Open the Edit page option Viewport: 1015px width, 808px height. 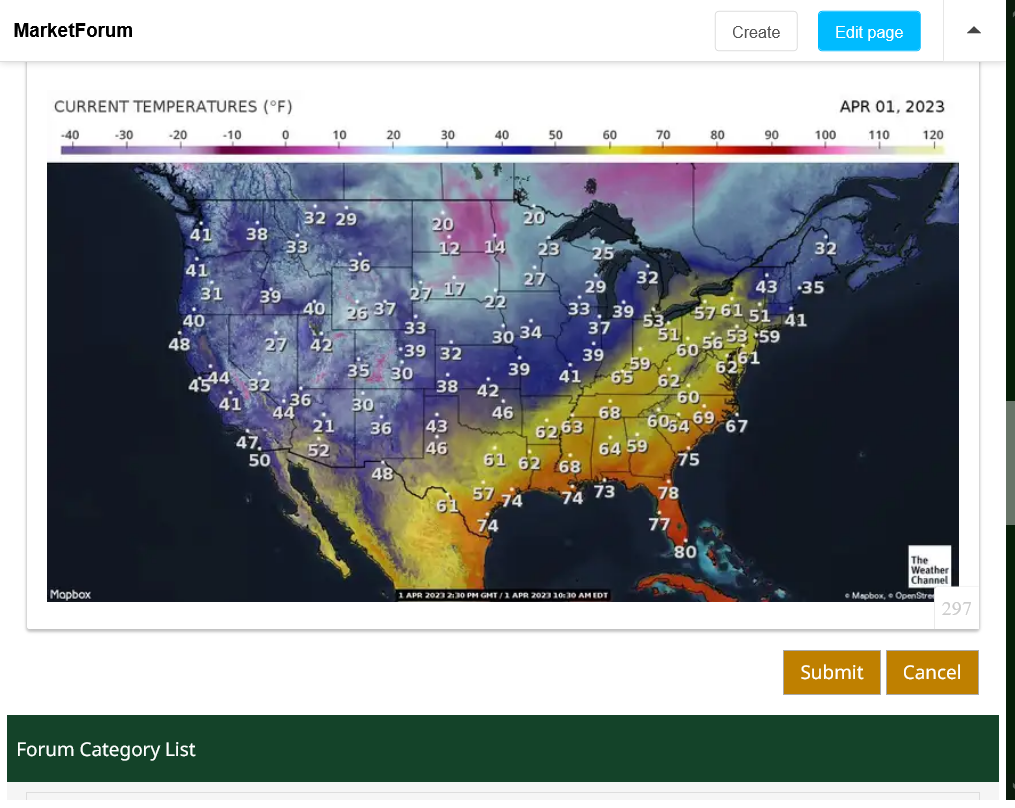click(x=868, y=32)
